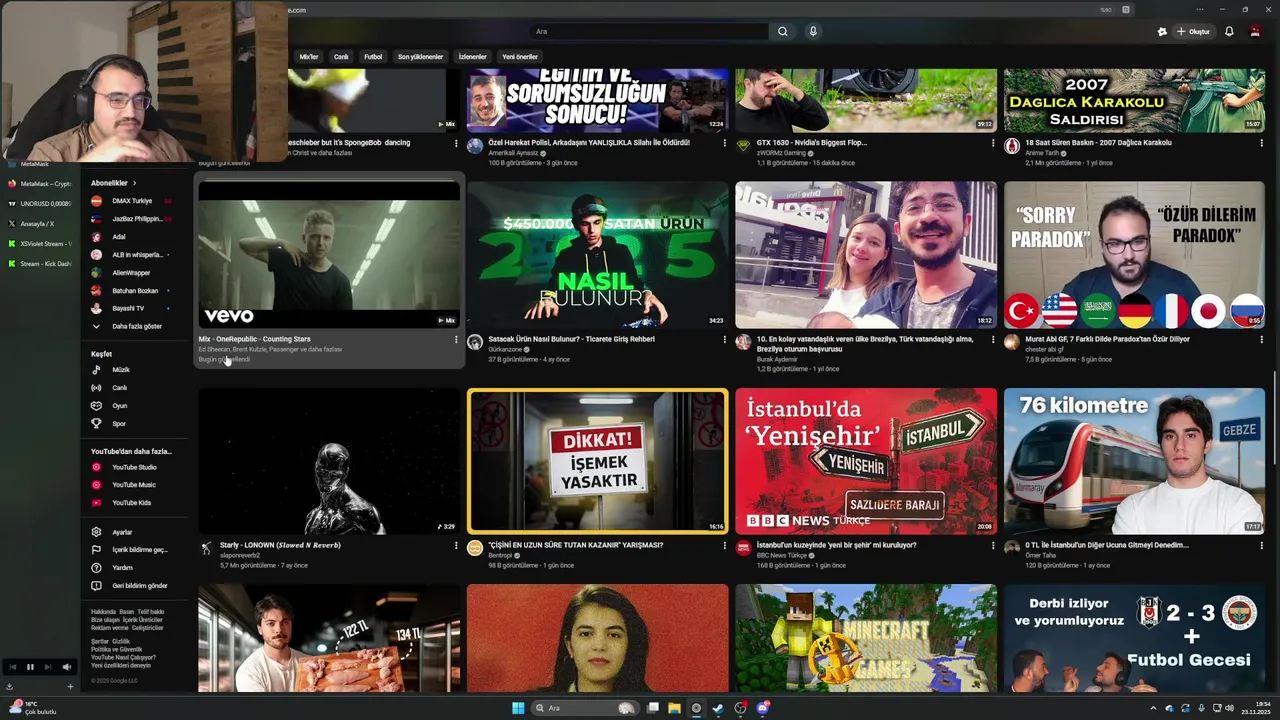Play the DİKKAT İŞEMEK YASAKTIR thumbnail
1280x720 pixels.
click(598, 461)
